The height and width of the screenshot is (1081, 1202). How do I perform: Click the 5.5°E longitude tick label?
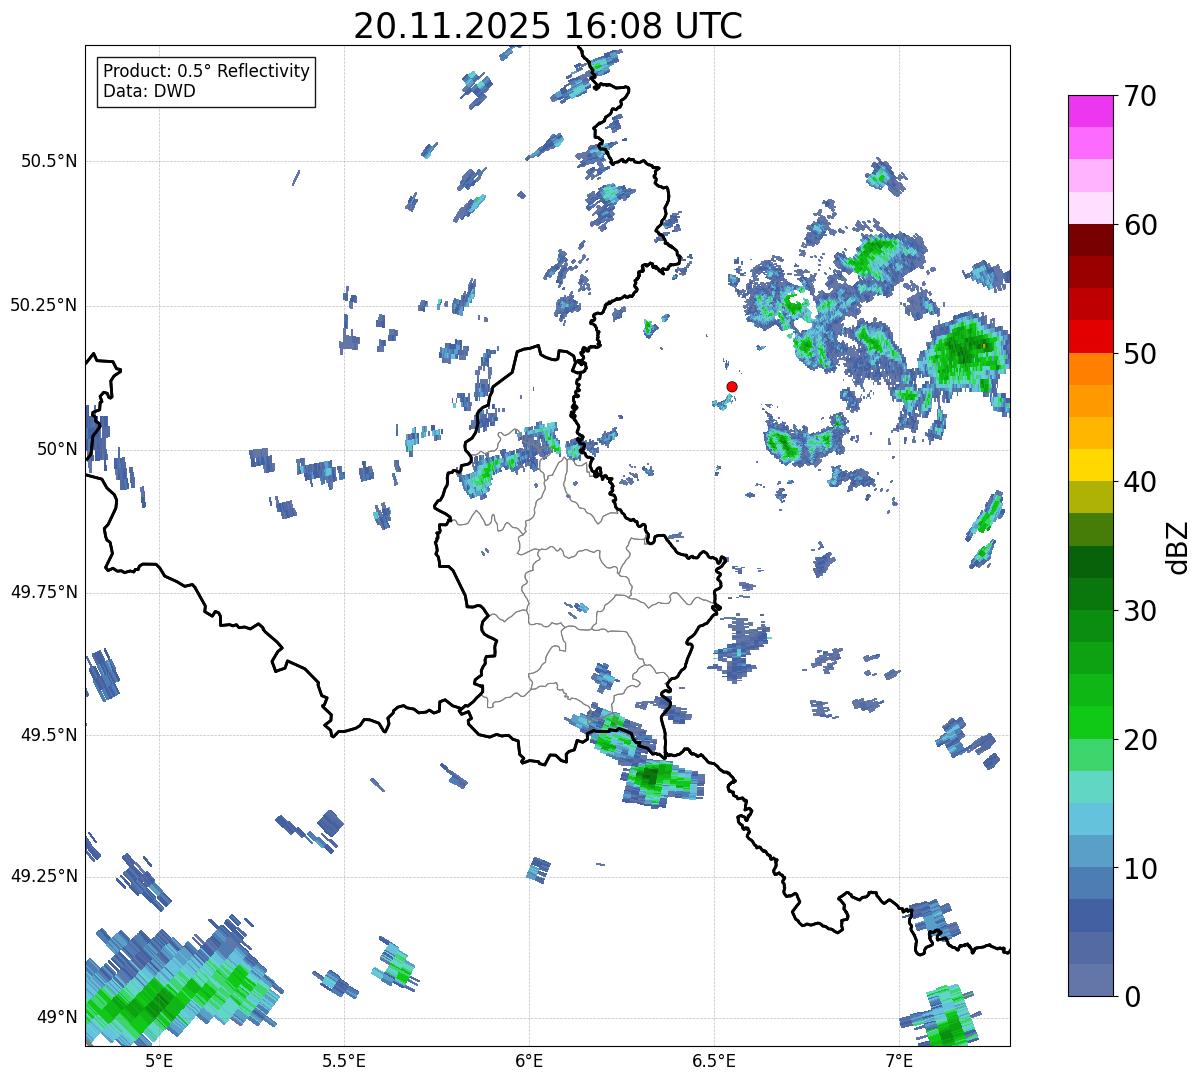tap(344, 1060)
